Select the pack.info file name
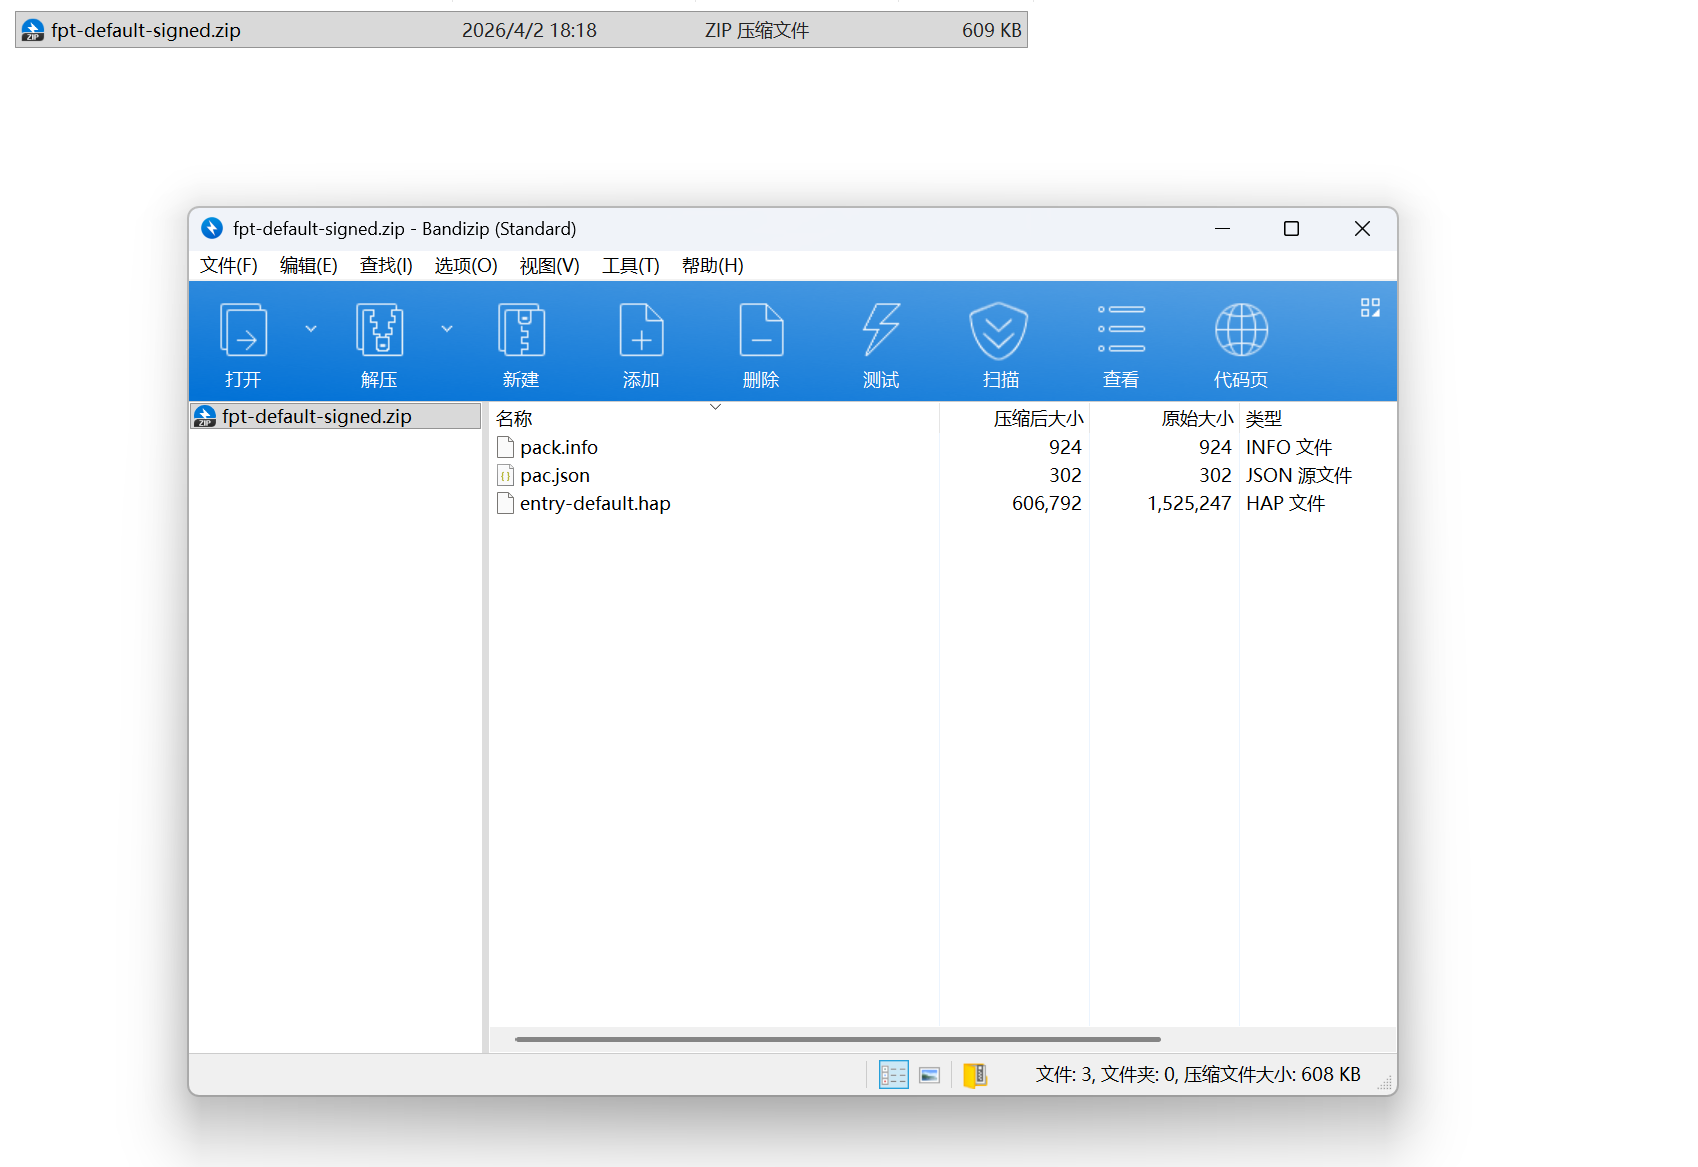The height and width of the screenshot is (1167, 1698). 559,447
